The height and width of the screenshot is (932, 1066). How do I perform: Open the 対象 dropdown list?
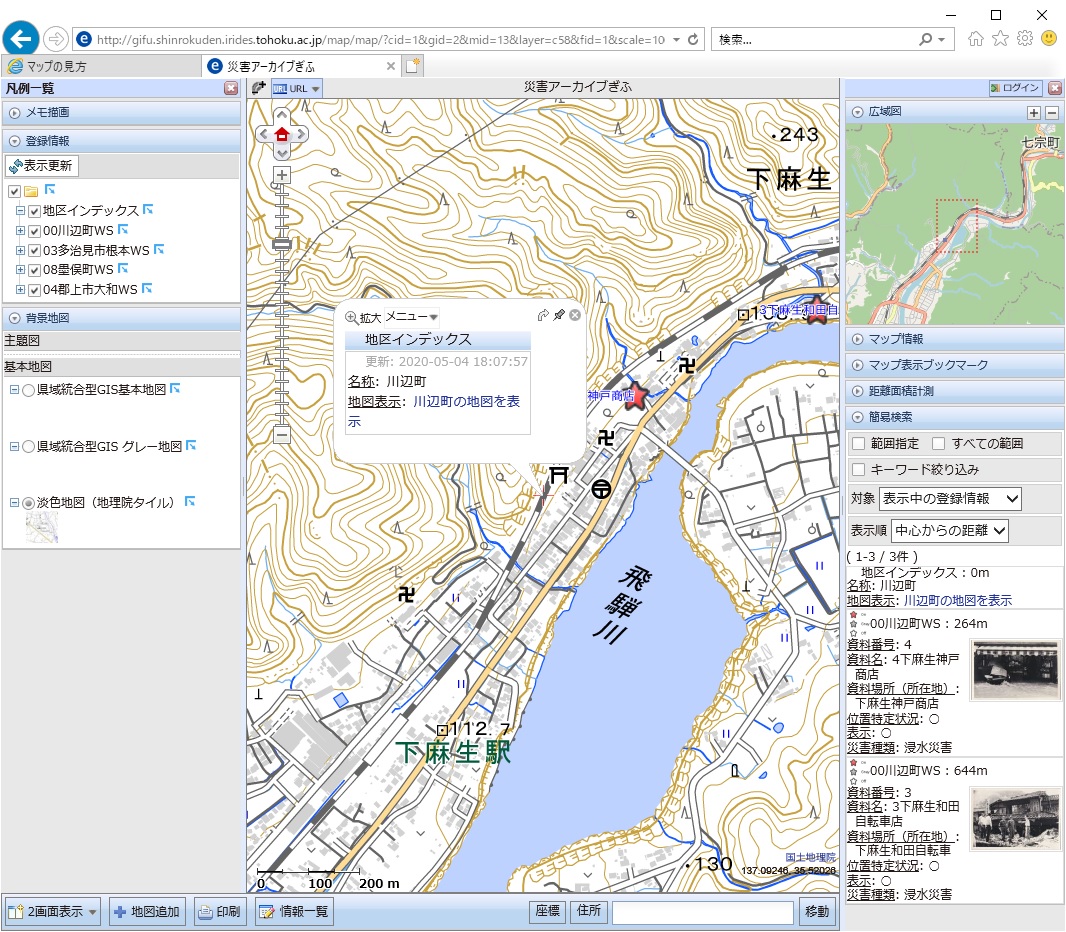pyautogui.click(x=950, y=498)
